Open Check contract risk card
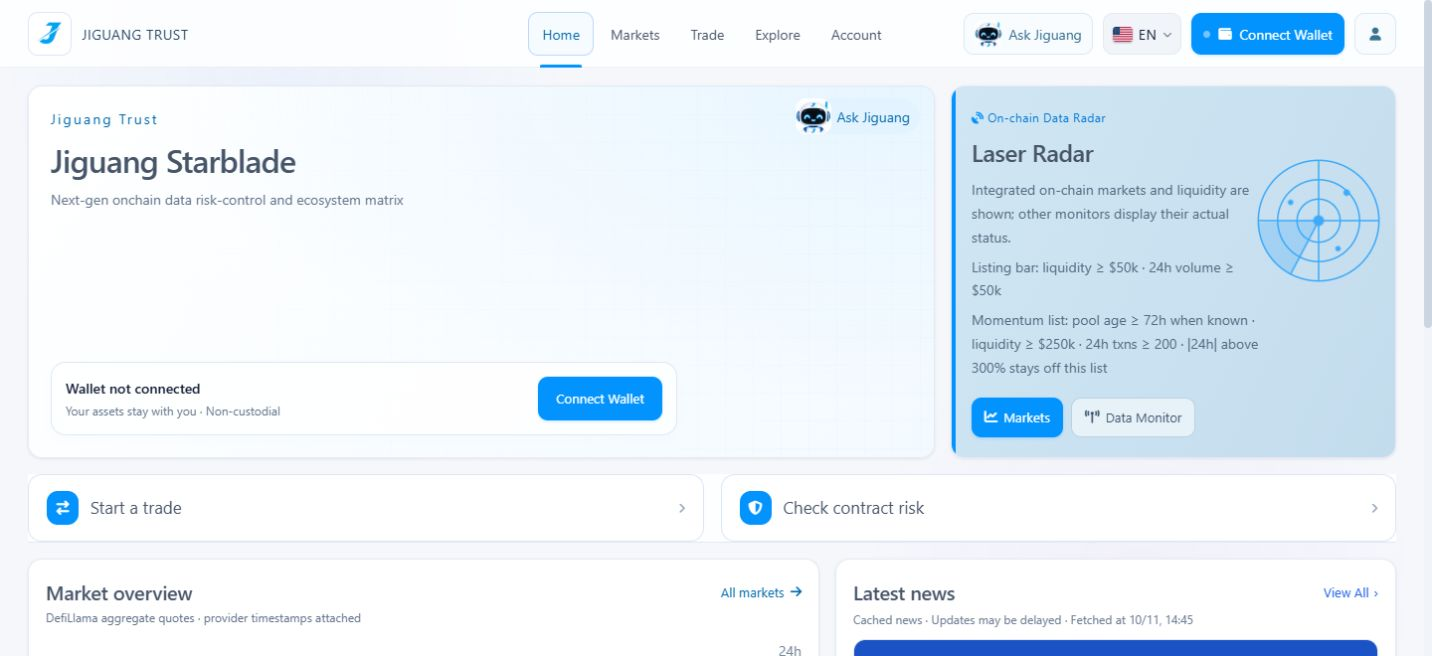 point(1058,508)
